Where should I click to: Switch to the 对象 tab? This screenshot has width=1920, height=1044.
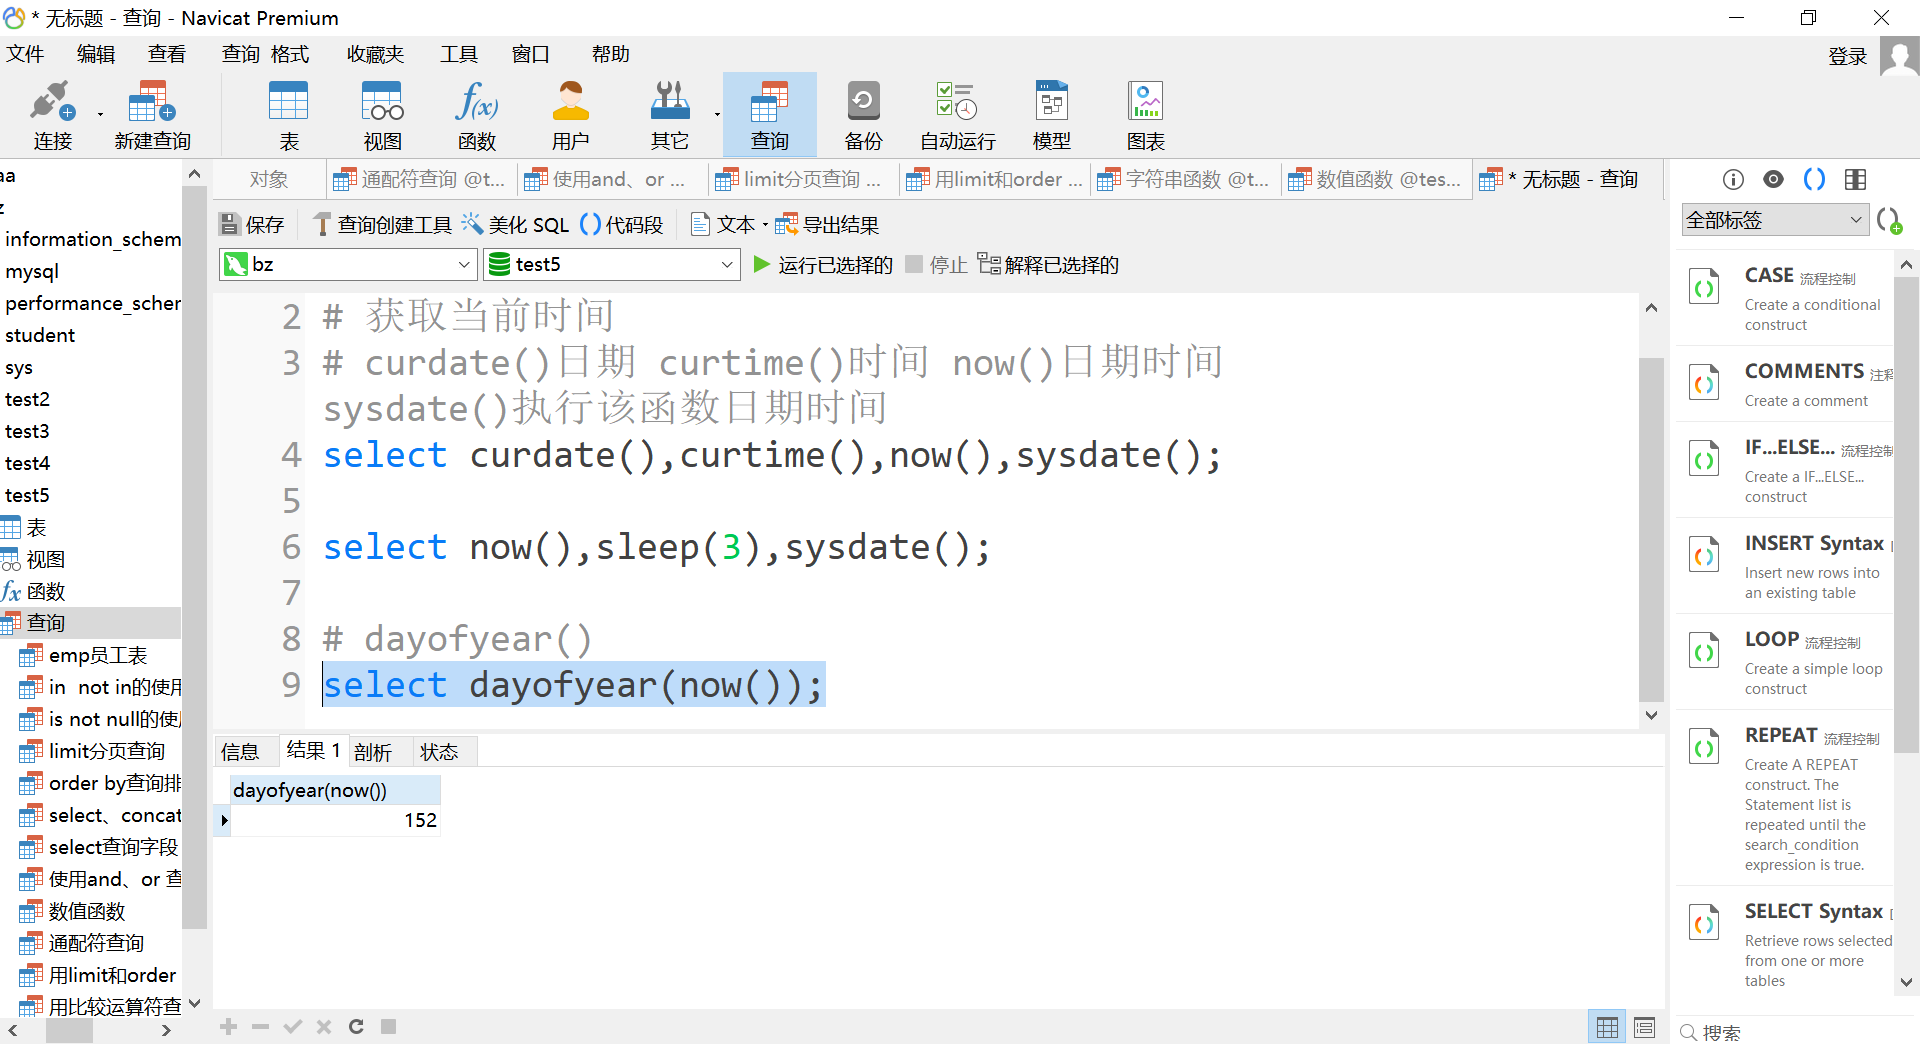(x=269, y=179)
